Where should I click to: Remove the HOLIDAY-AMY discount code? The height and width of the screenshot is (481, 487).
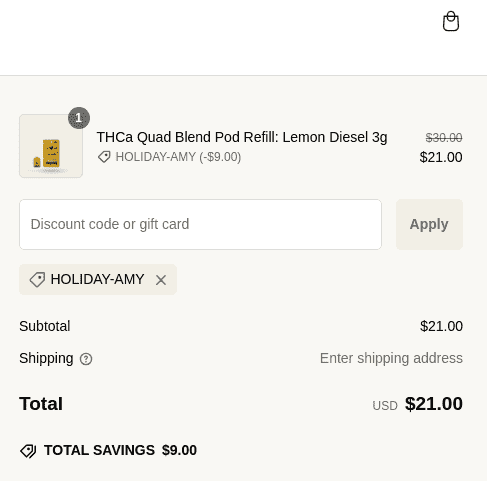[x=161, y=280]
